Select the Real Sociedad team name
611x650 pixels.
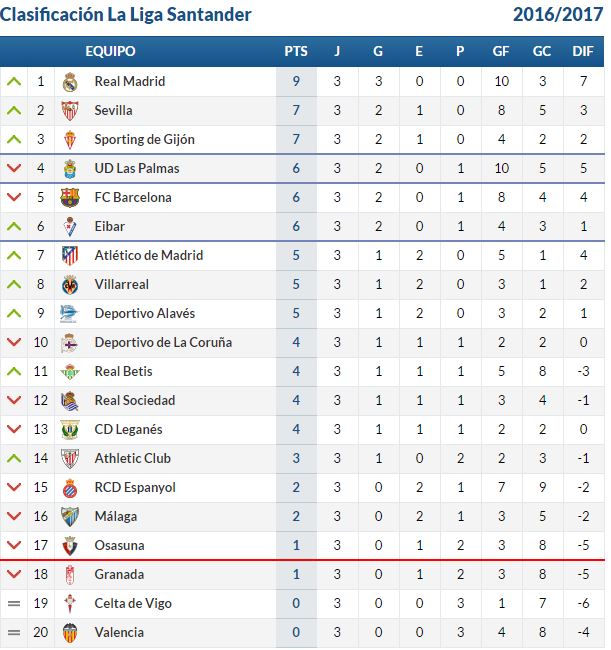point(135,400)
